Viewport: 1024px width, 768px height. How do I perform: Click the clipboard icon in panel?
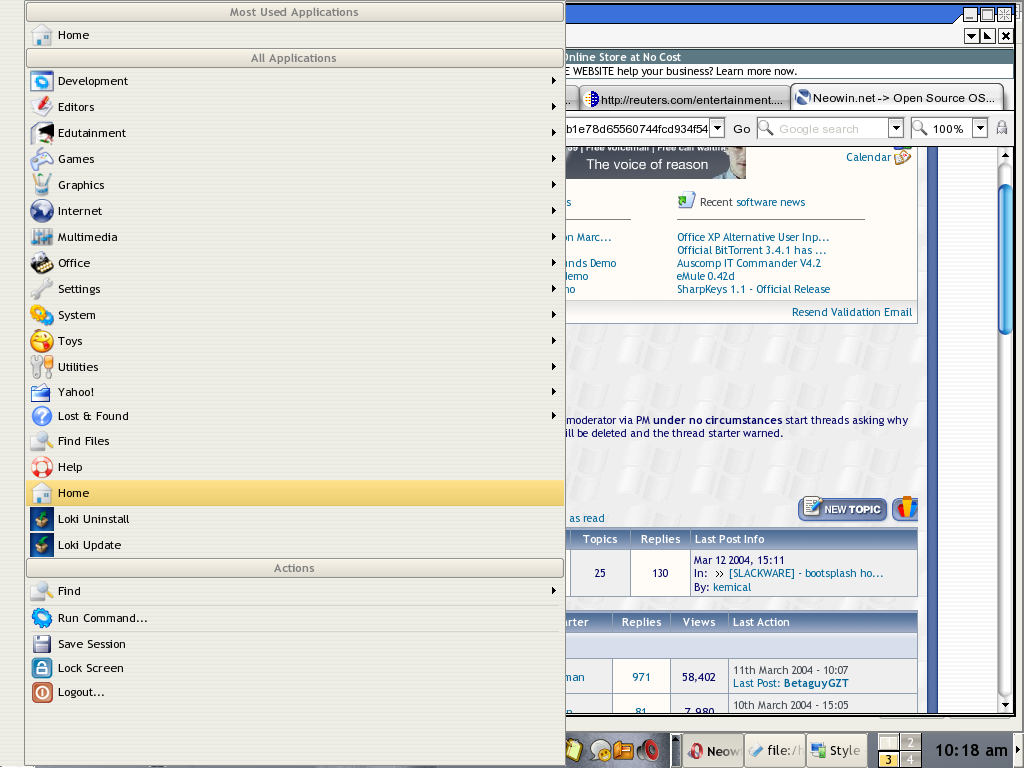[x=574, y=750]
